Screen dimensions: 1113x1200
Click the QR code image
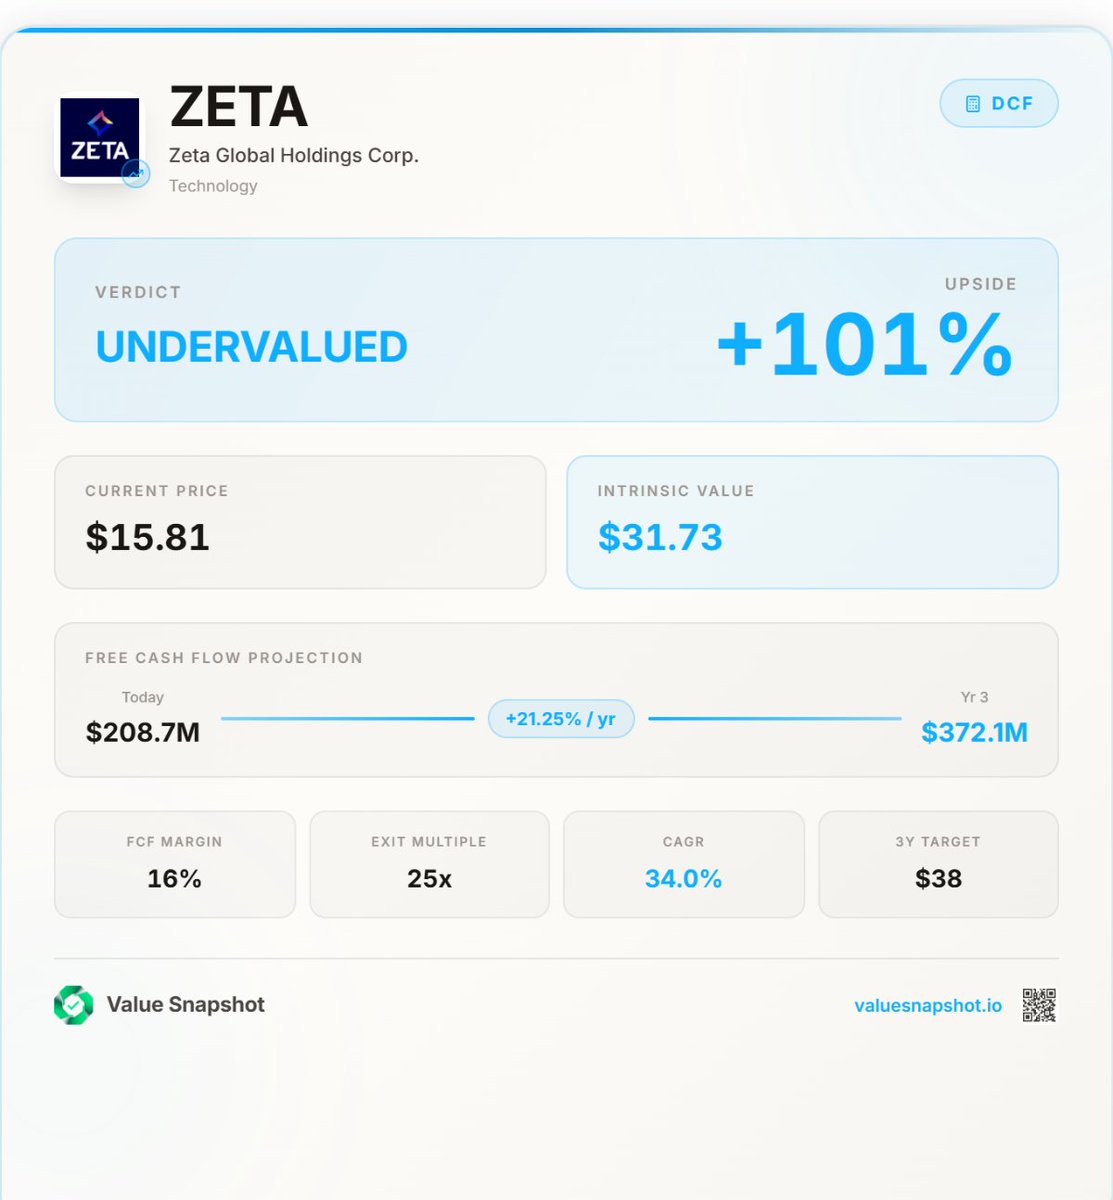[x=1039, y=1005]
